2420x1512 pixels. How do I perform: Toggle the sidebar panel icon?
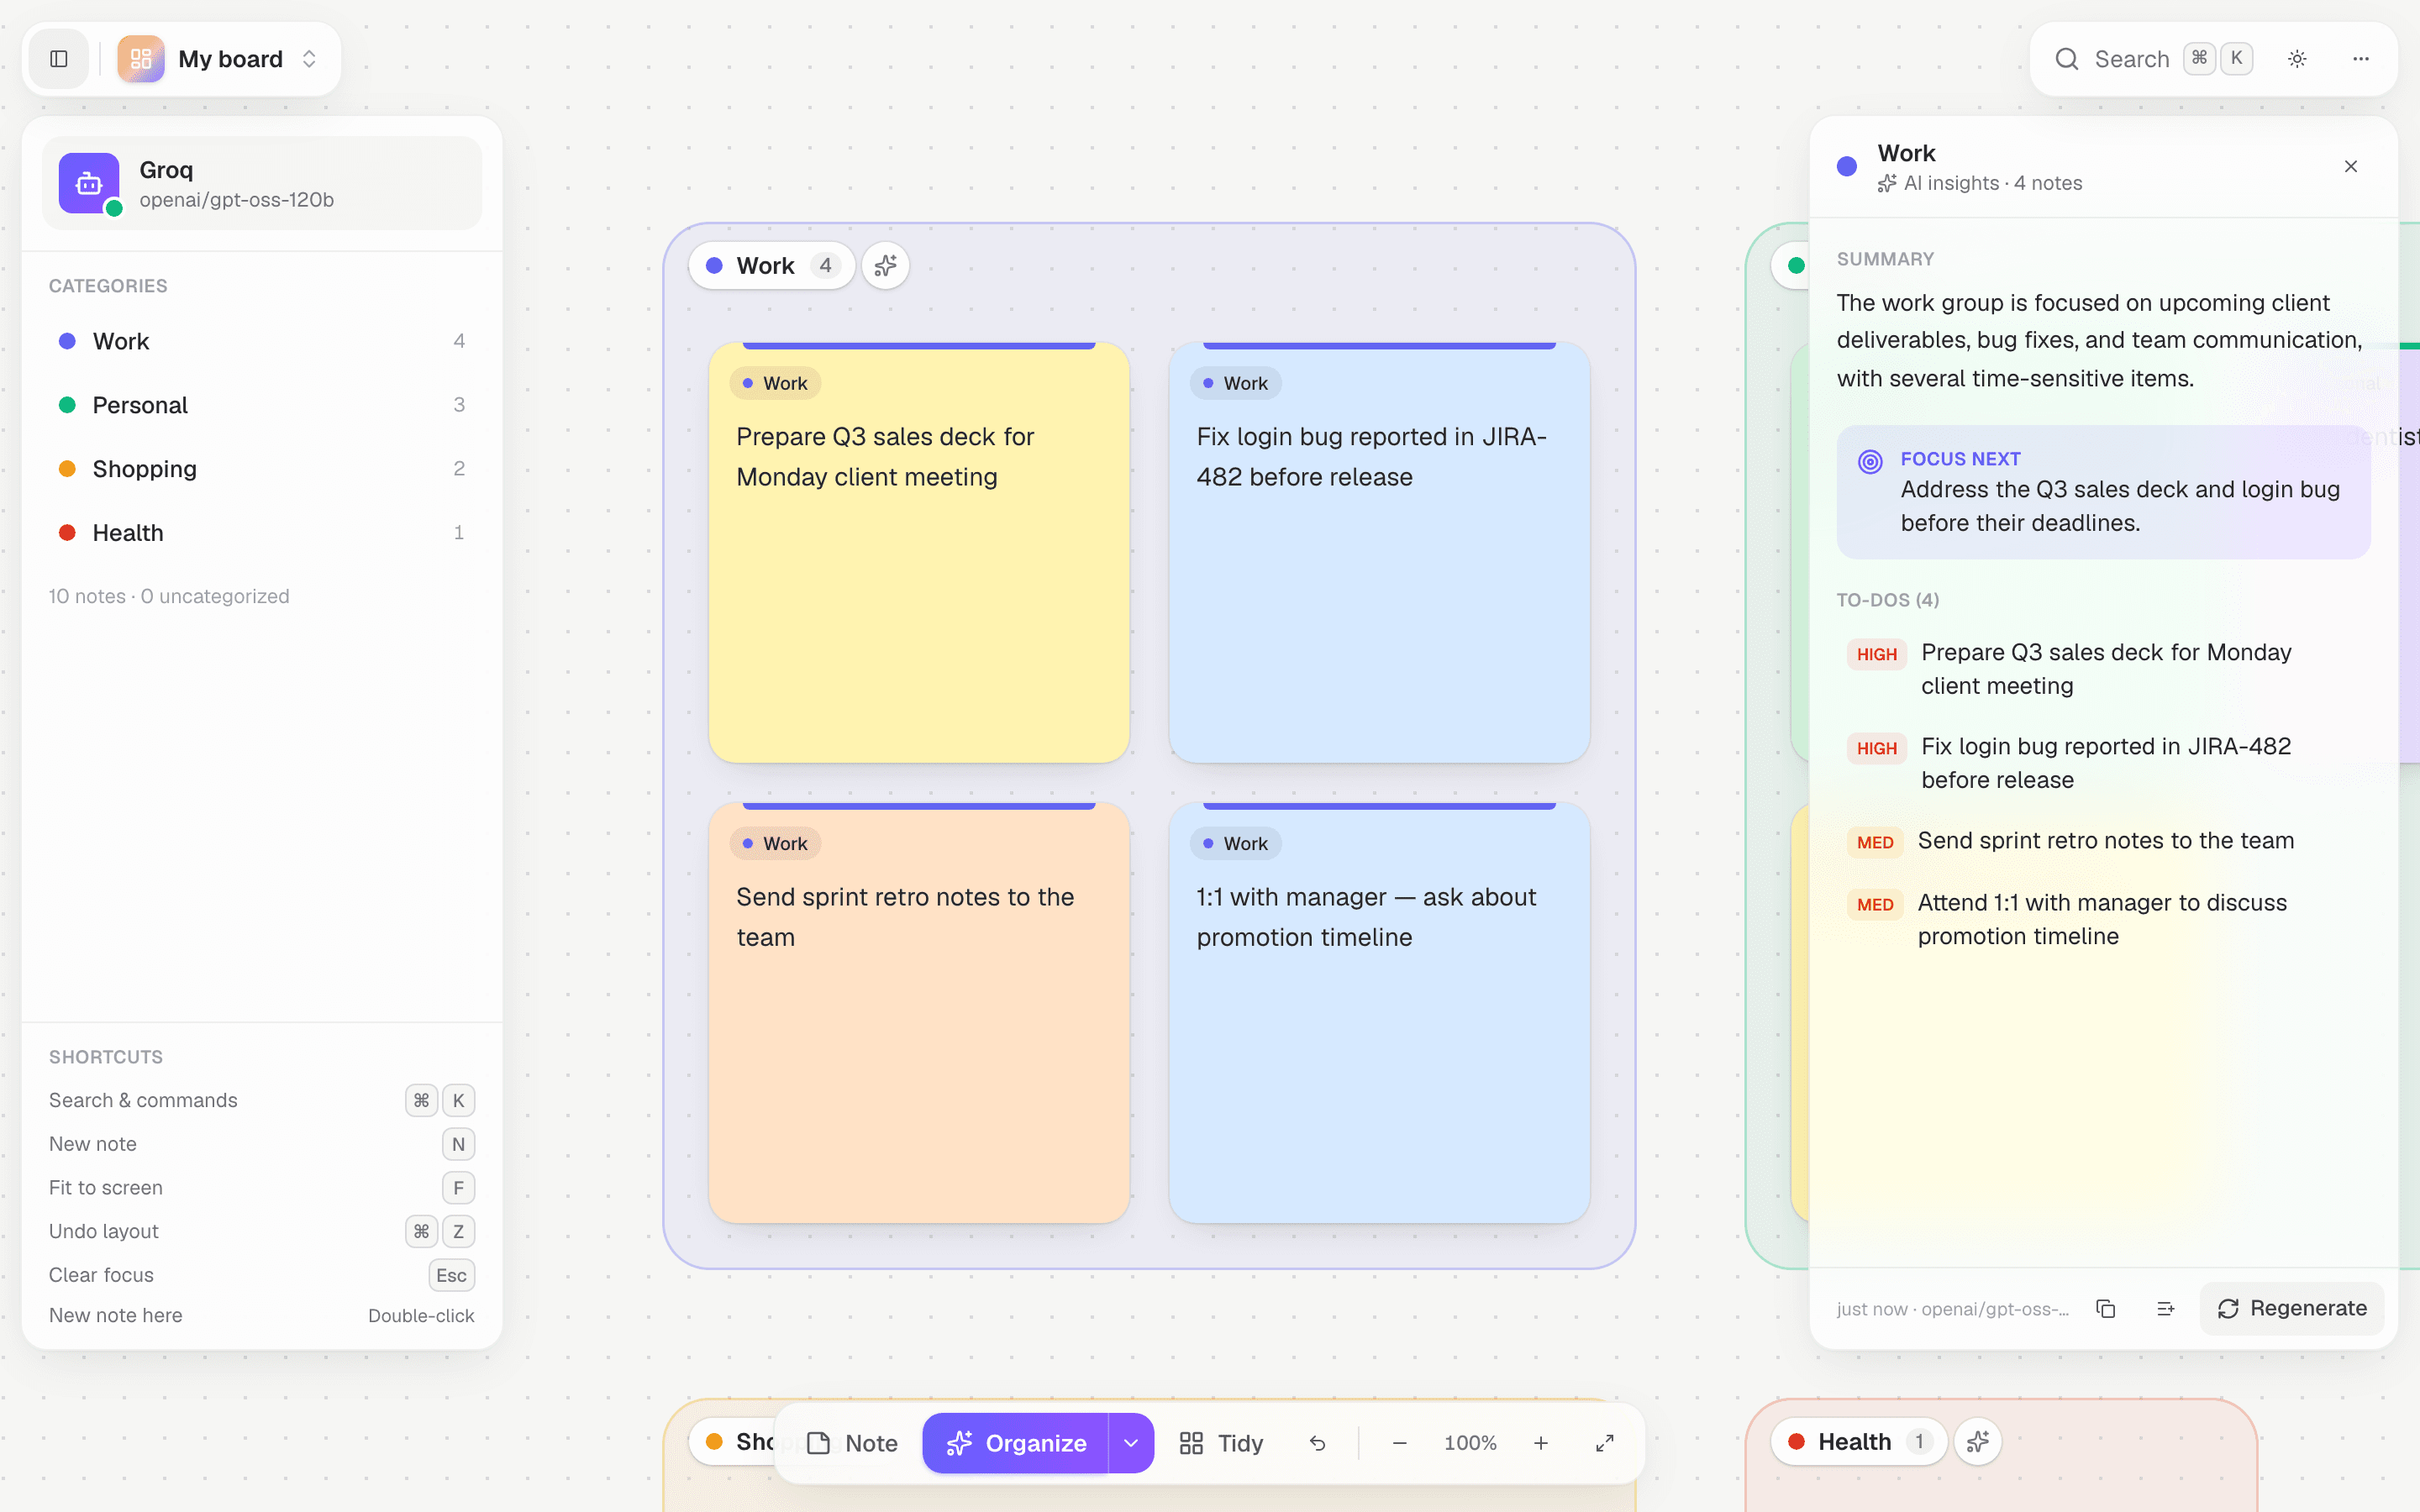click(x=59, y=59)
